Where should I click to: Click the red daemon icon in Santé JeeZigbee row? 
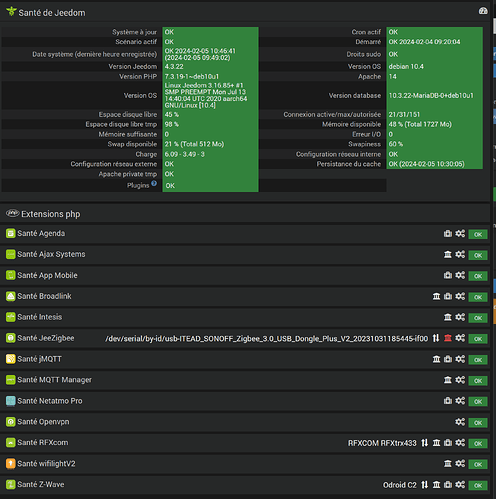tap(448, 338)
